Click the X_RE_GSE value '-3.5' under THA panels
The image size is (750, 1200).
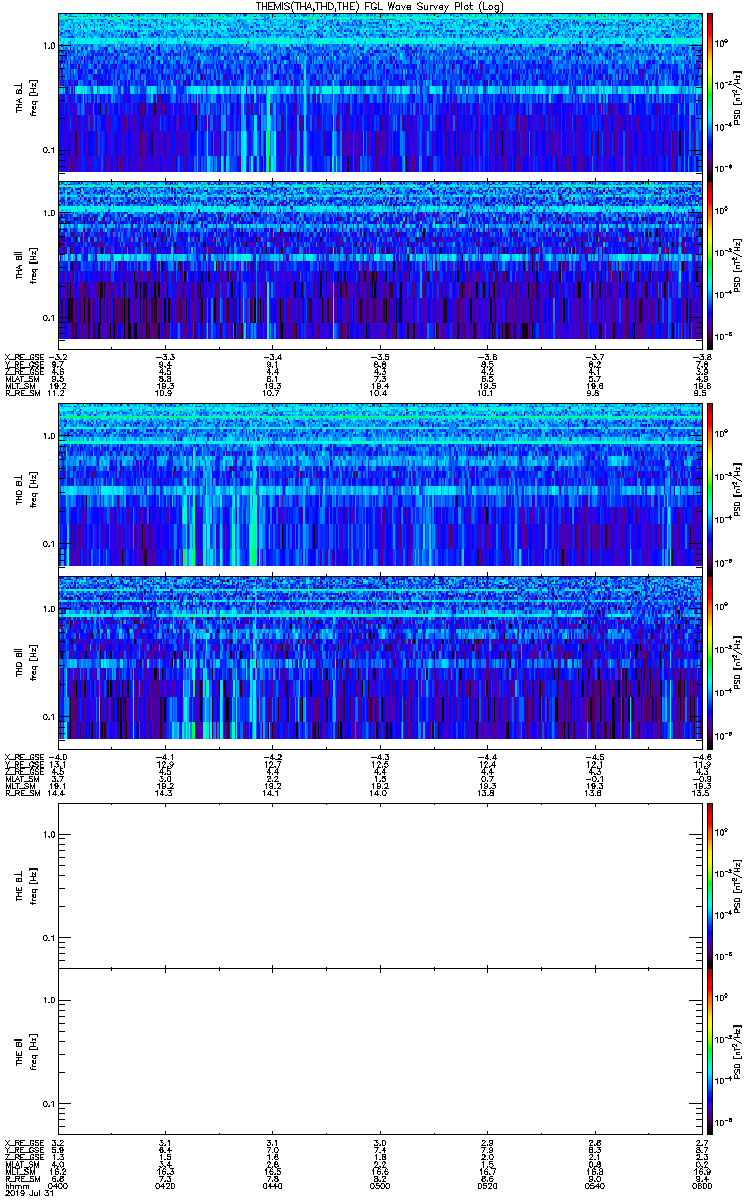click(380, 356)
